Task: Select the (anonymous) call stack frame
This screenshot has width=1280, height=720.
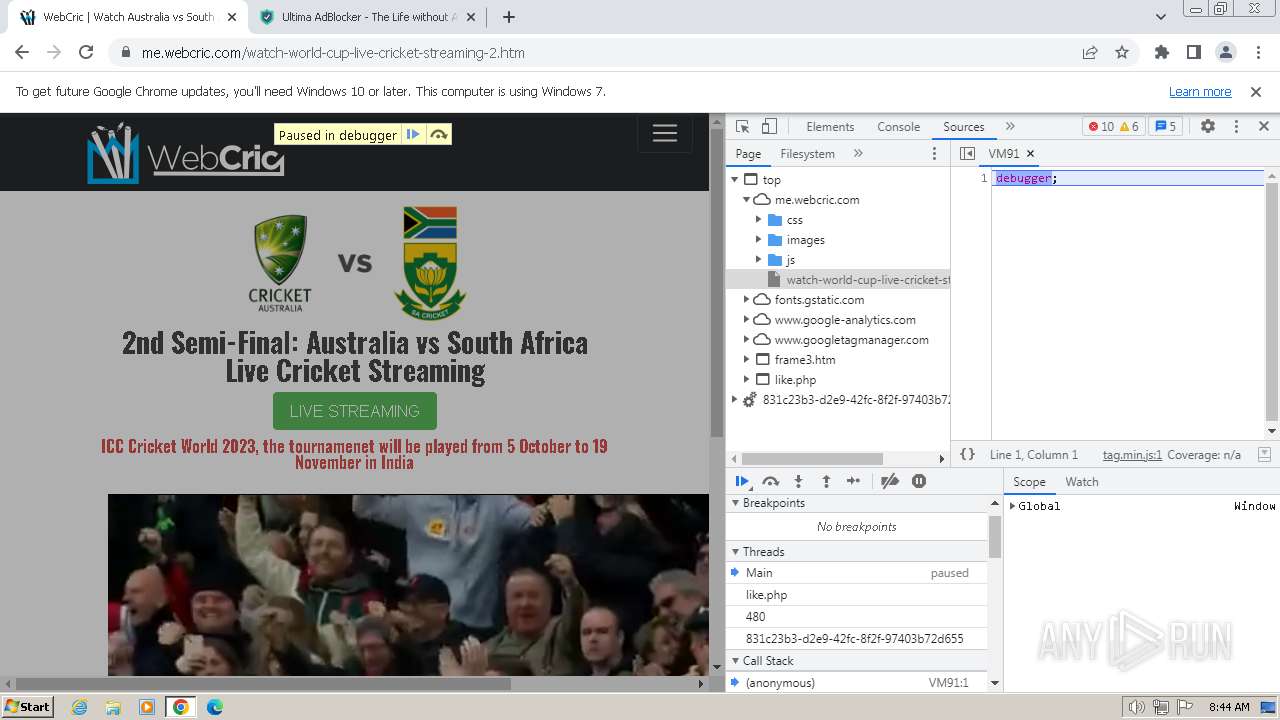Action: pyautogui.click(x=857, y=683)
